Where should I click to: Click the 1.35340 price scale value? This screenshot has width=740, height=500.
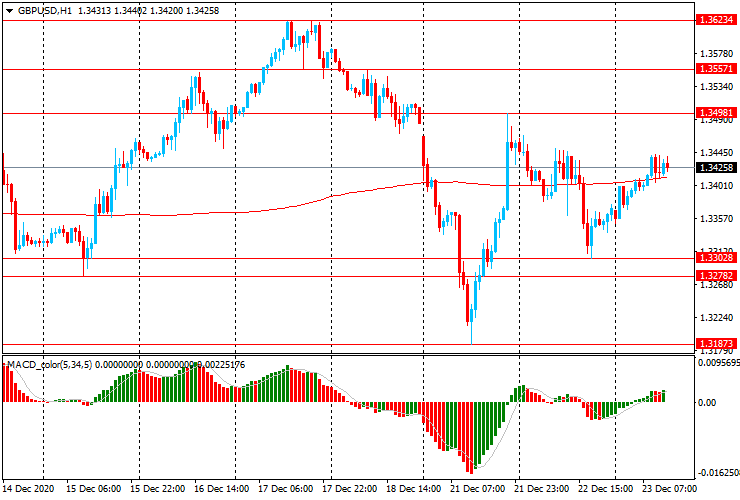click(x=717, y=86)
